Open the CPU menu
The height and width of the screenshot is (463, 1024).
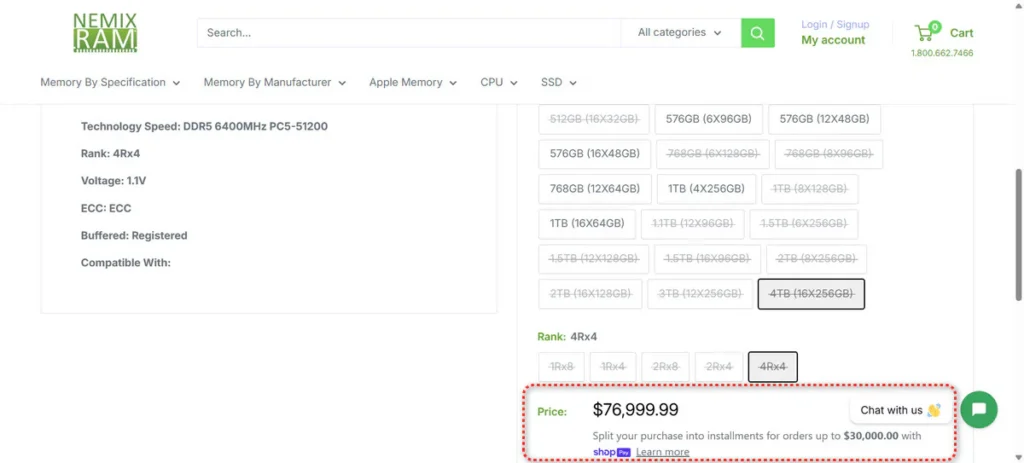tap(498, 83)
